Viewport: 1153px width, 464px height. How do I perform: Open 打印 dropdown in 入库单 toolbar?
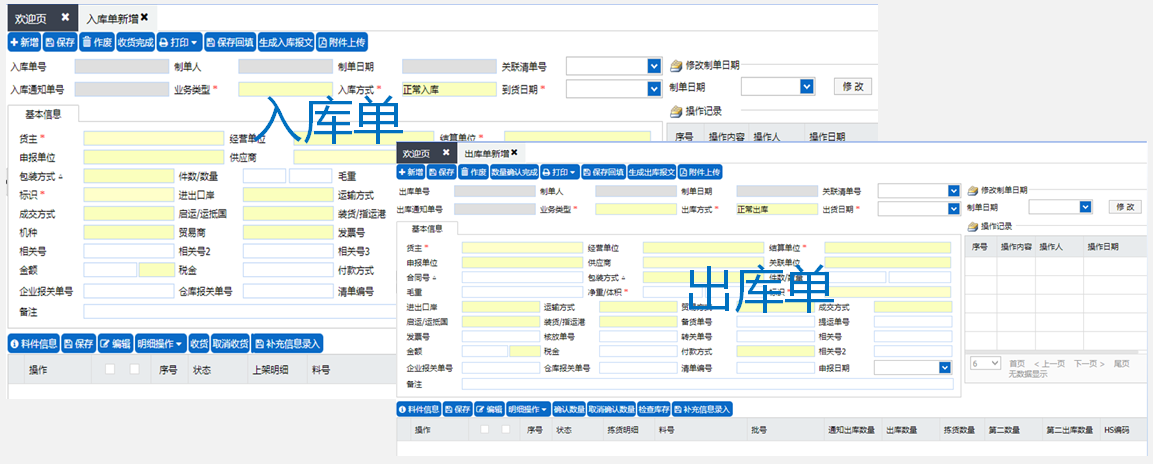[x=179, y=43]
